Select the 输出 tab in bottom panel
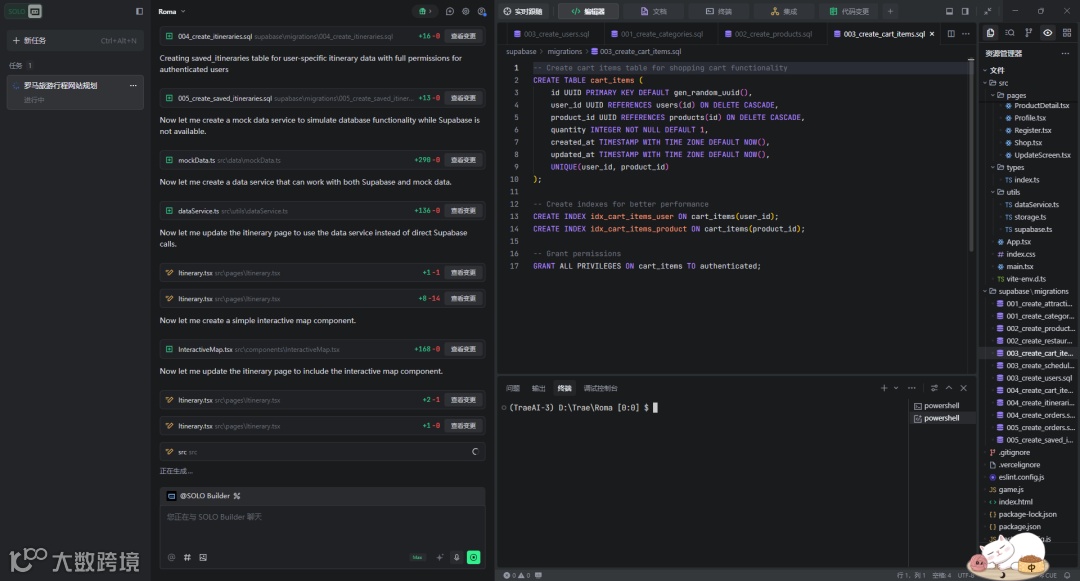Image resolution: width=1080 pixels, height=581 pixels. [x=538, y=388]
